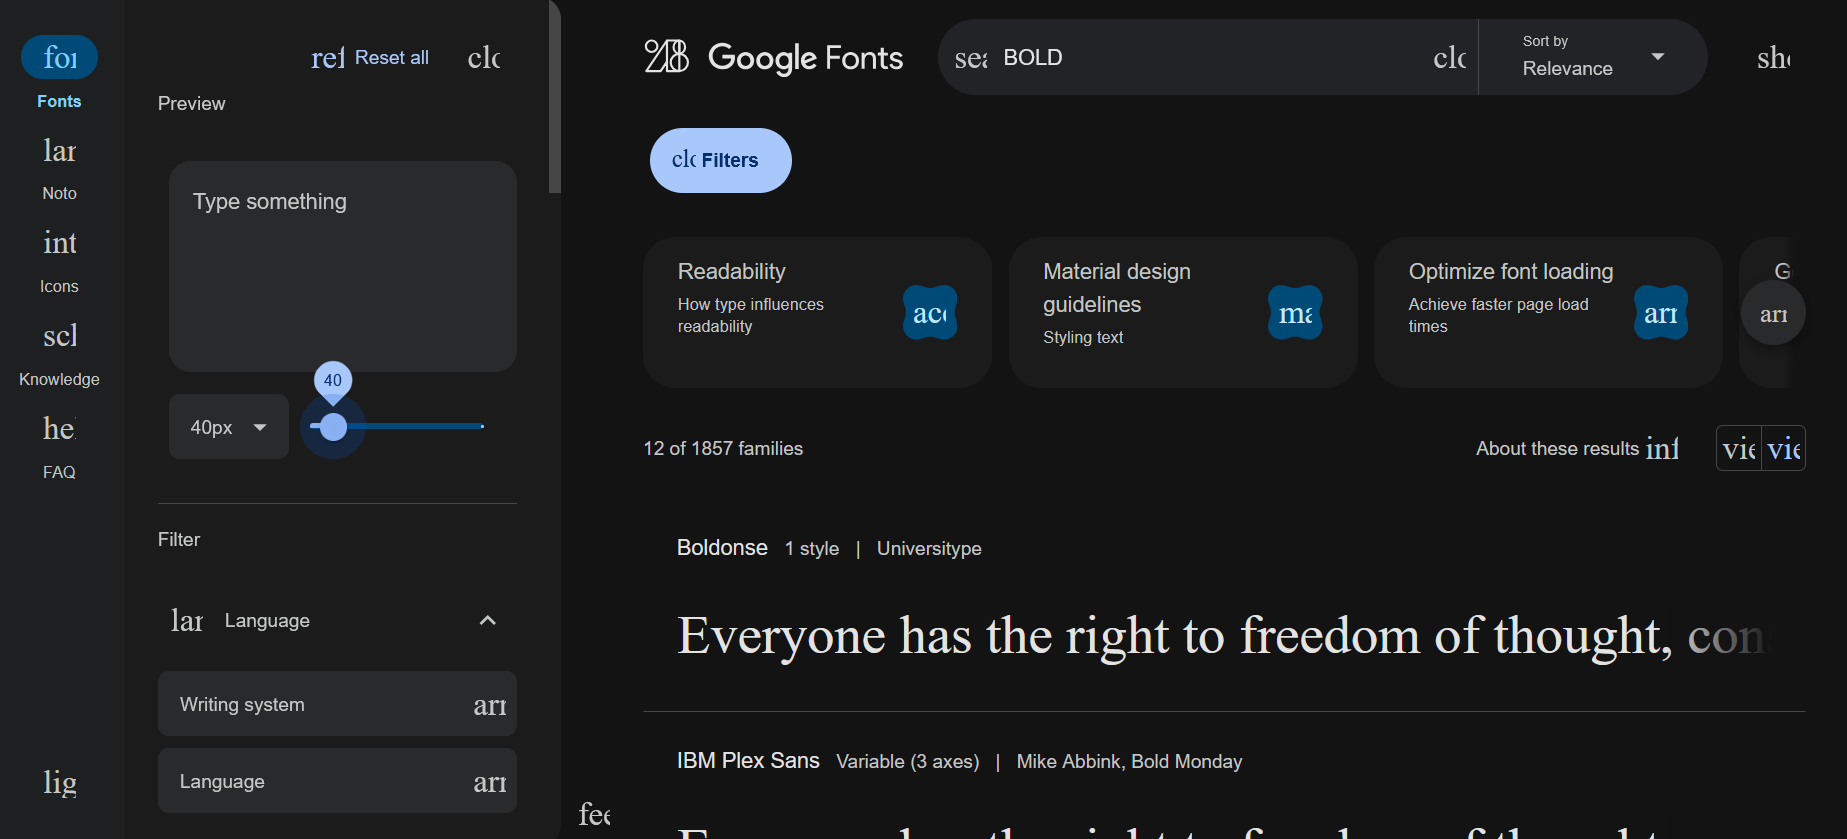Click the Google Fonts logo

[774, 57]
